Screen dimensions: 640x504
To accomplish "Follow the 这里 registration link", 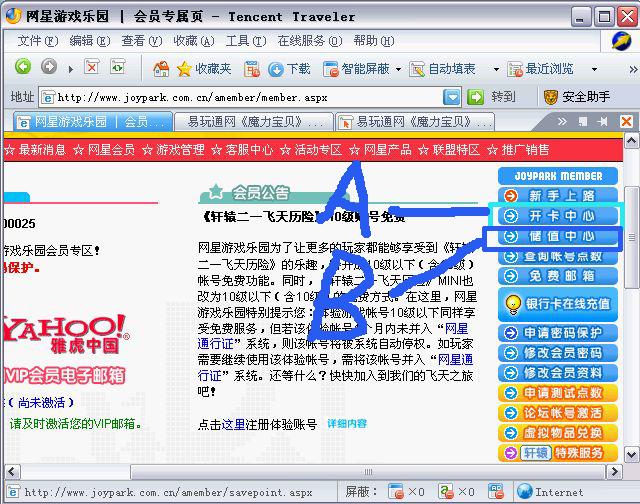I will point(233,424).
